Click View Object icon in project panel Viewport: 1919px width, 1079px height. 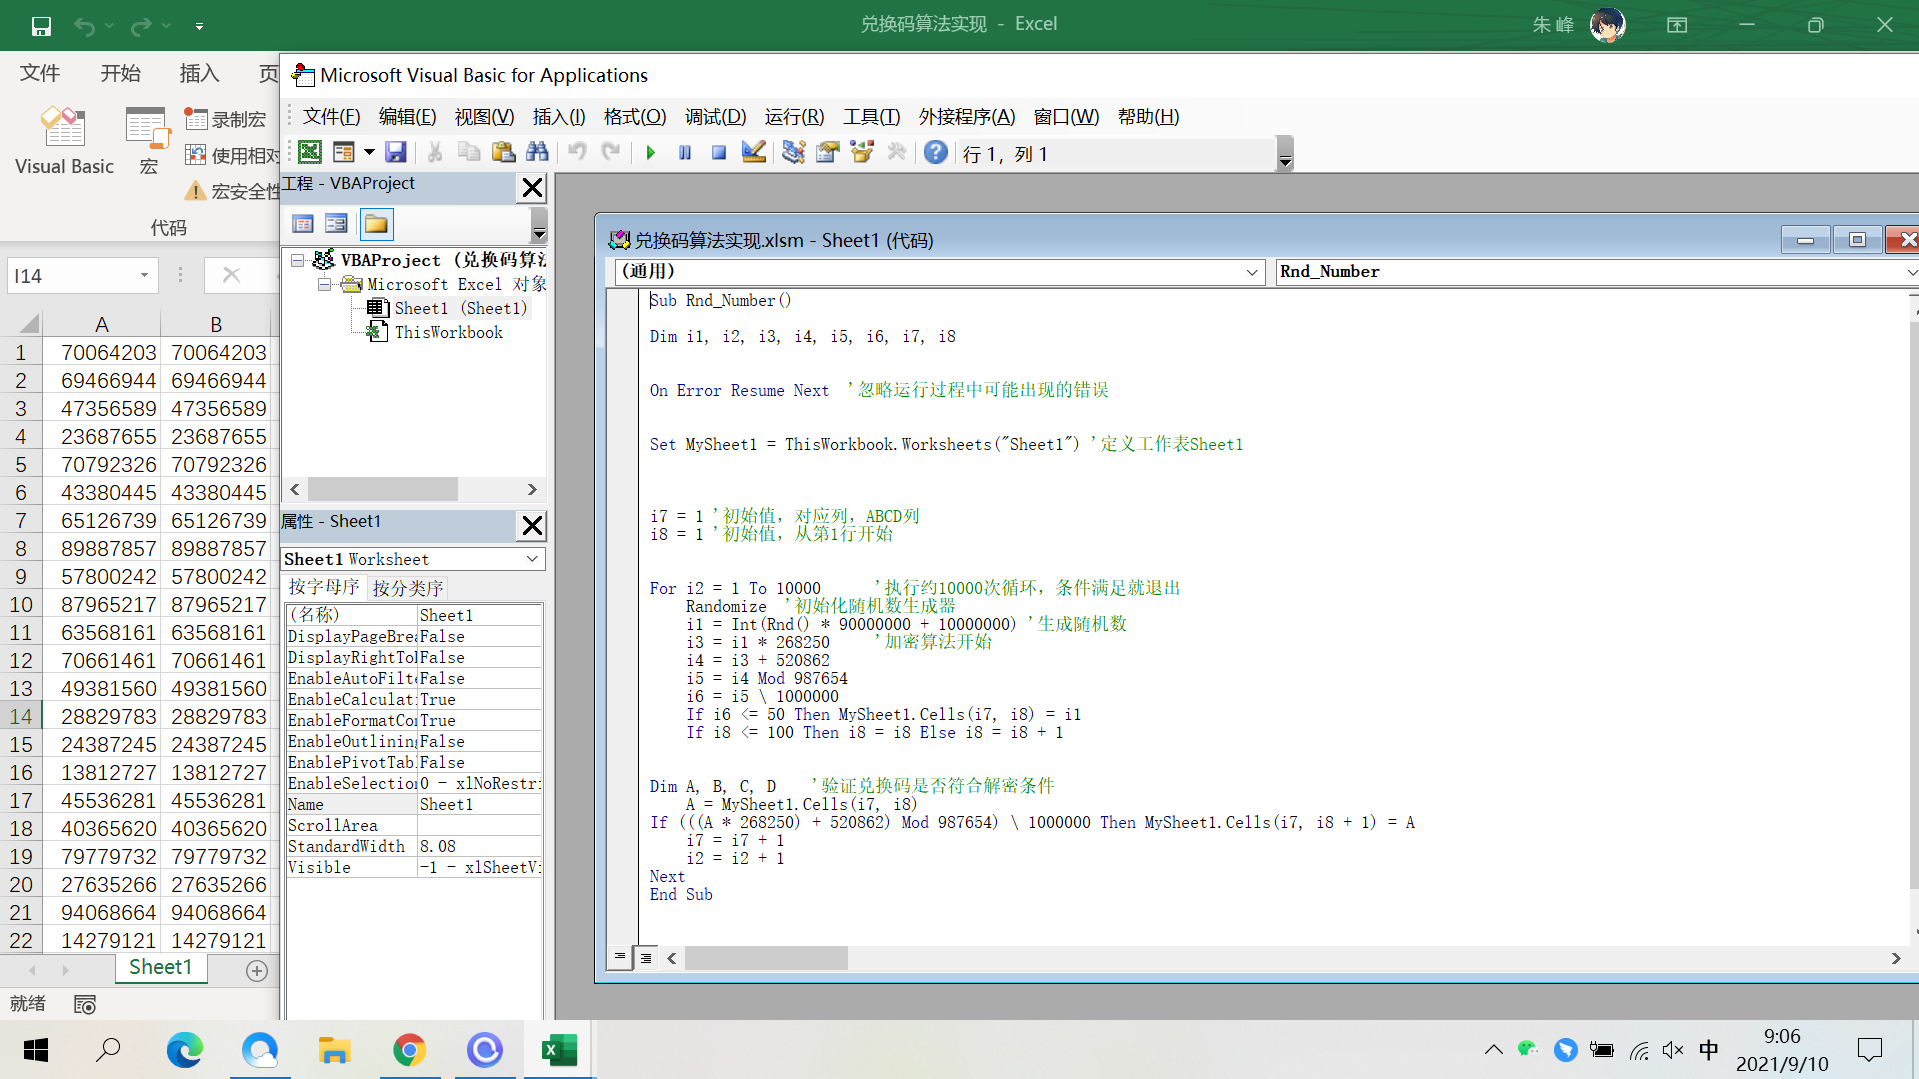(337, 224)
